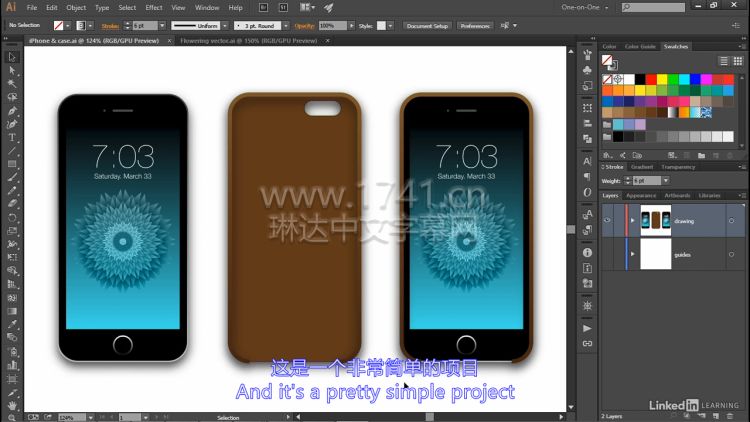Viewport: 750px width, 422px height.
Task: Open the Window menu
Action: click(207, 8)
